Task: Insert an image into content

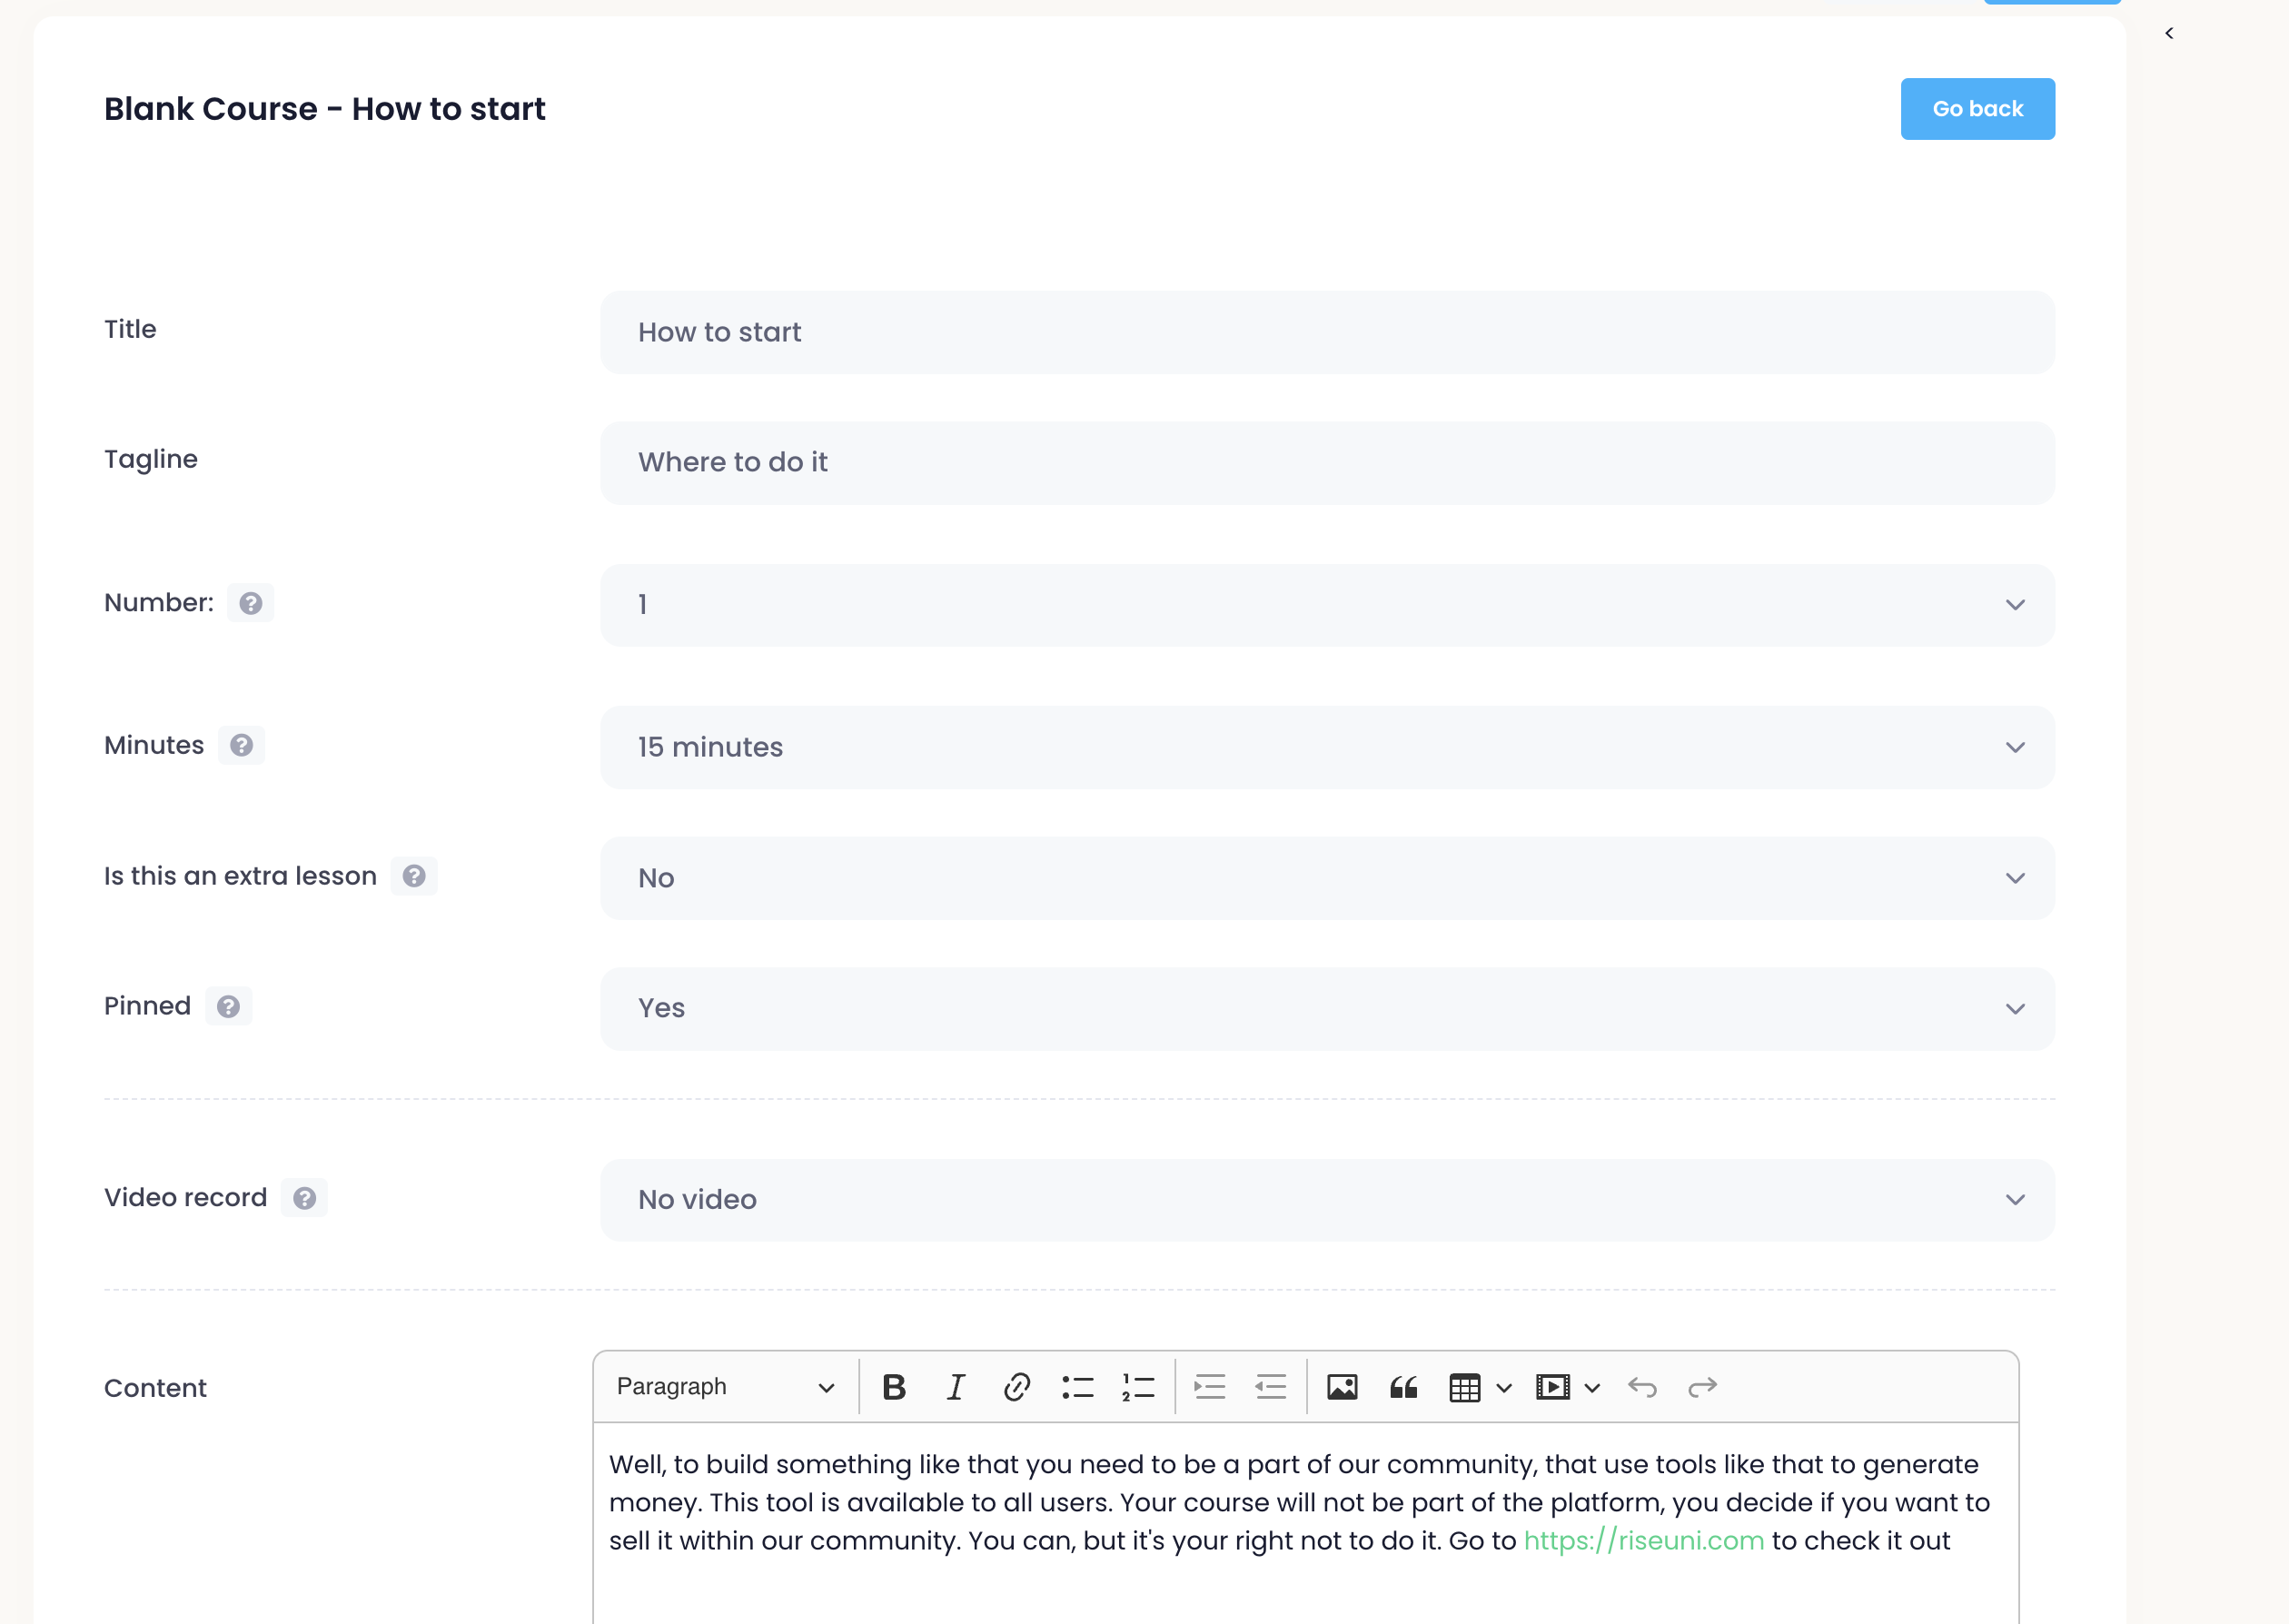Action: 1342,1387
